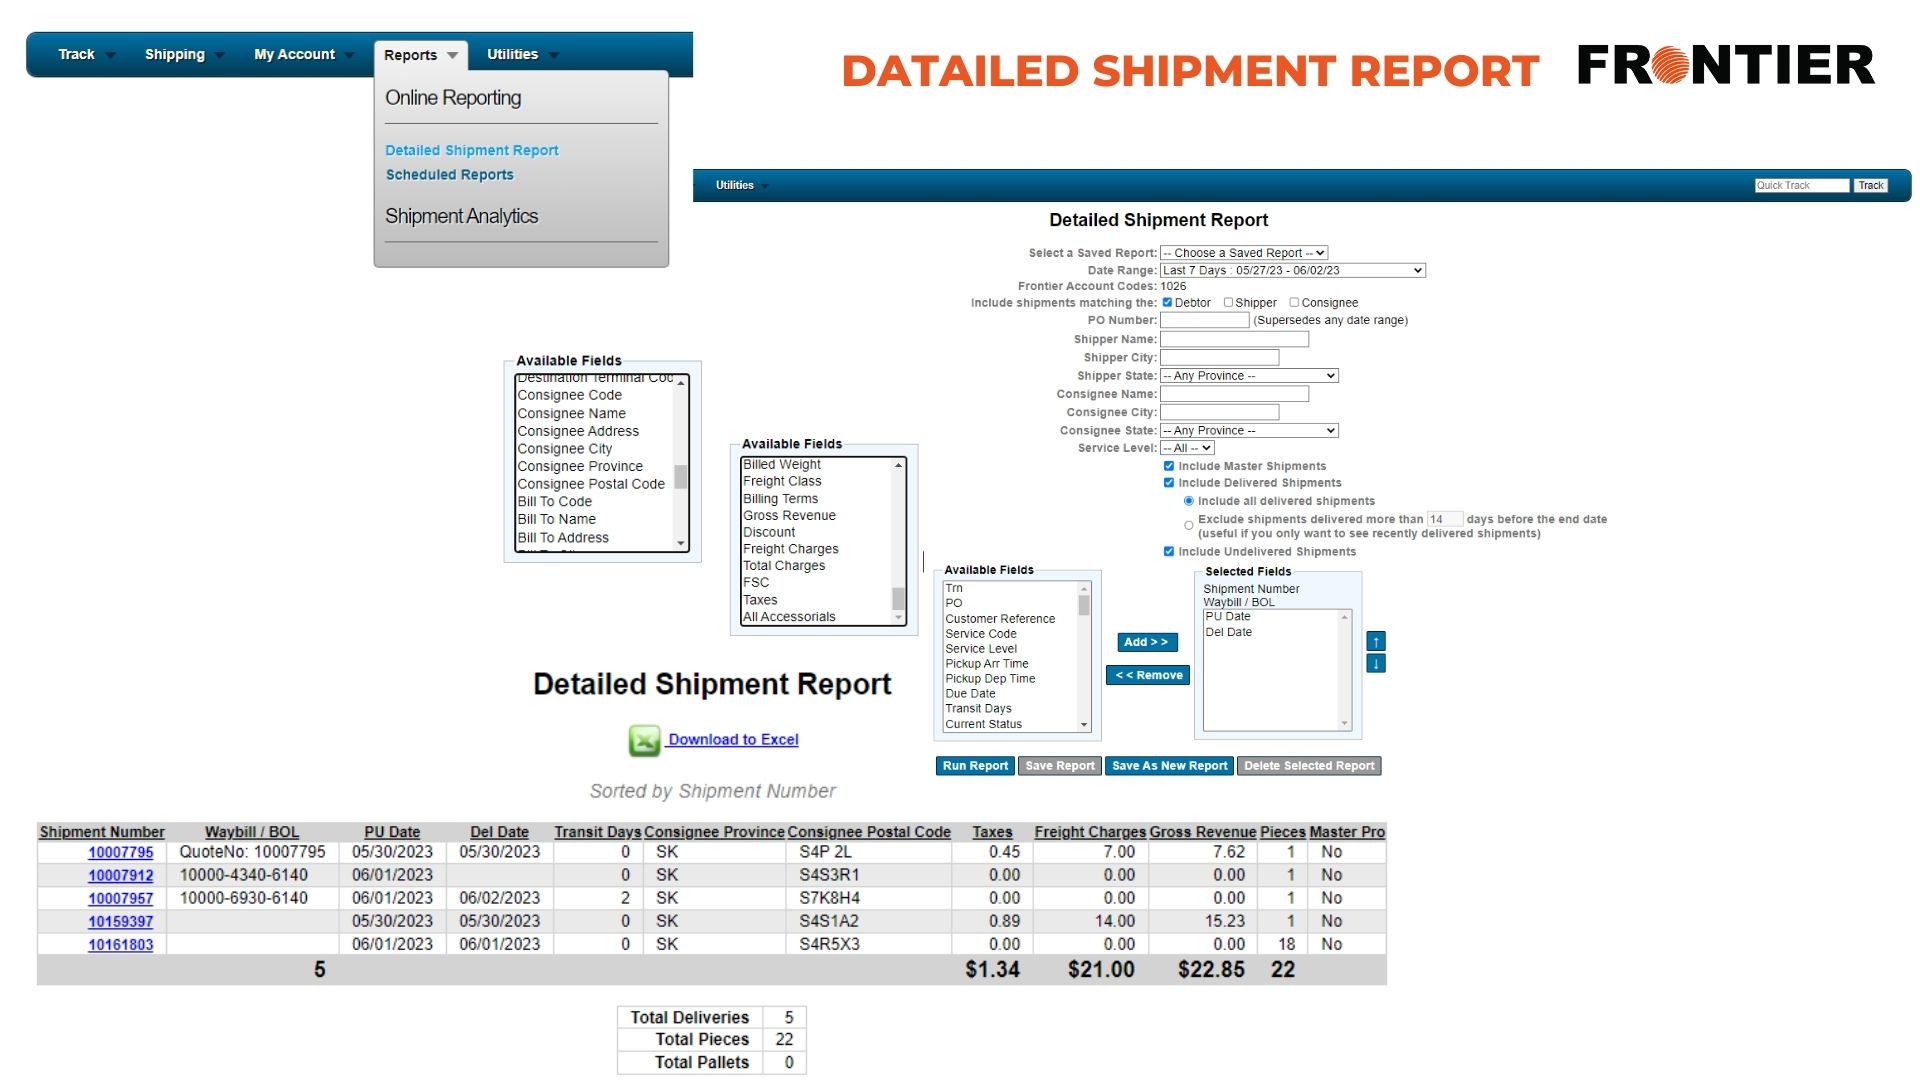The height and width of the screenshot is (1080, 1920).
Task: Open the Choose a Saved Report dropdown
Action: coord(1244,253)
